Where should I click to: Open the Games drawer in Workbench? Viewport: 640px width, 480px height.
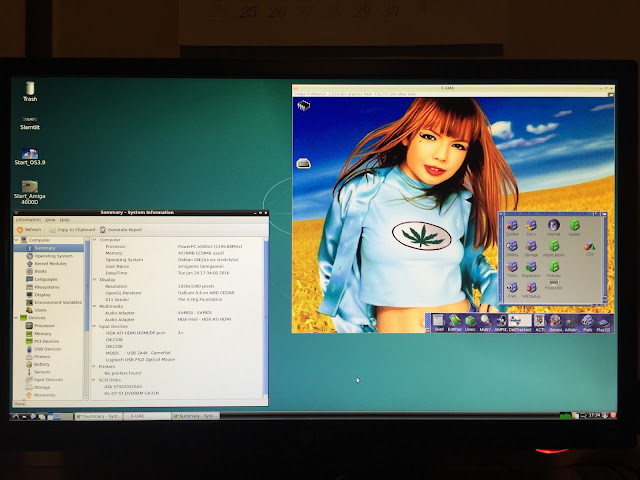coord(574,226)
